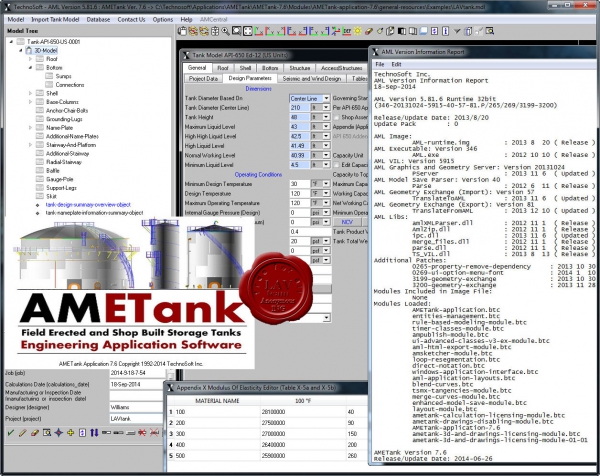Screen dimensions: 600x476
Task: Open the Seismic and Wind Design tab
Action: pyautogui.click(x=311, y=78)
